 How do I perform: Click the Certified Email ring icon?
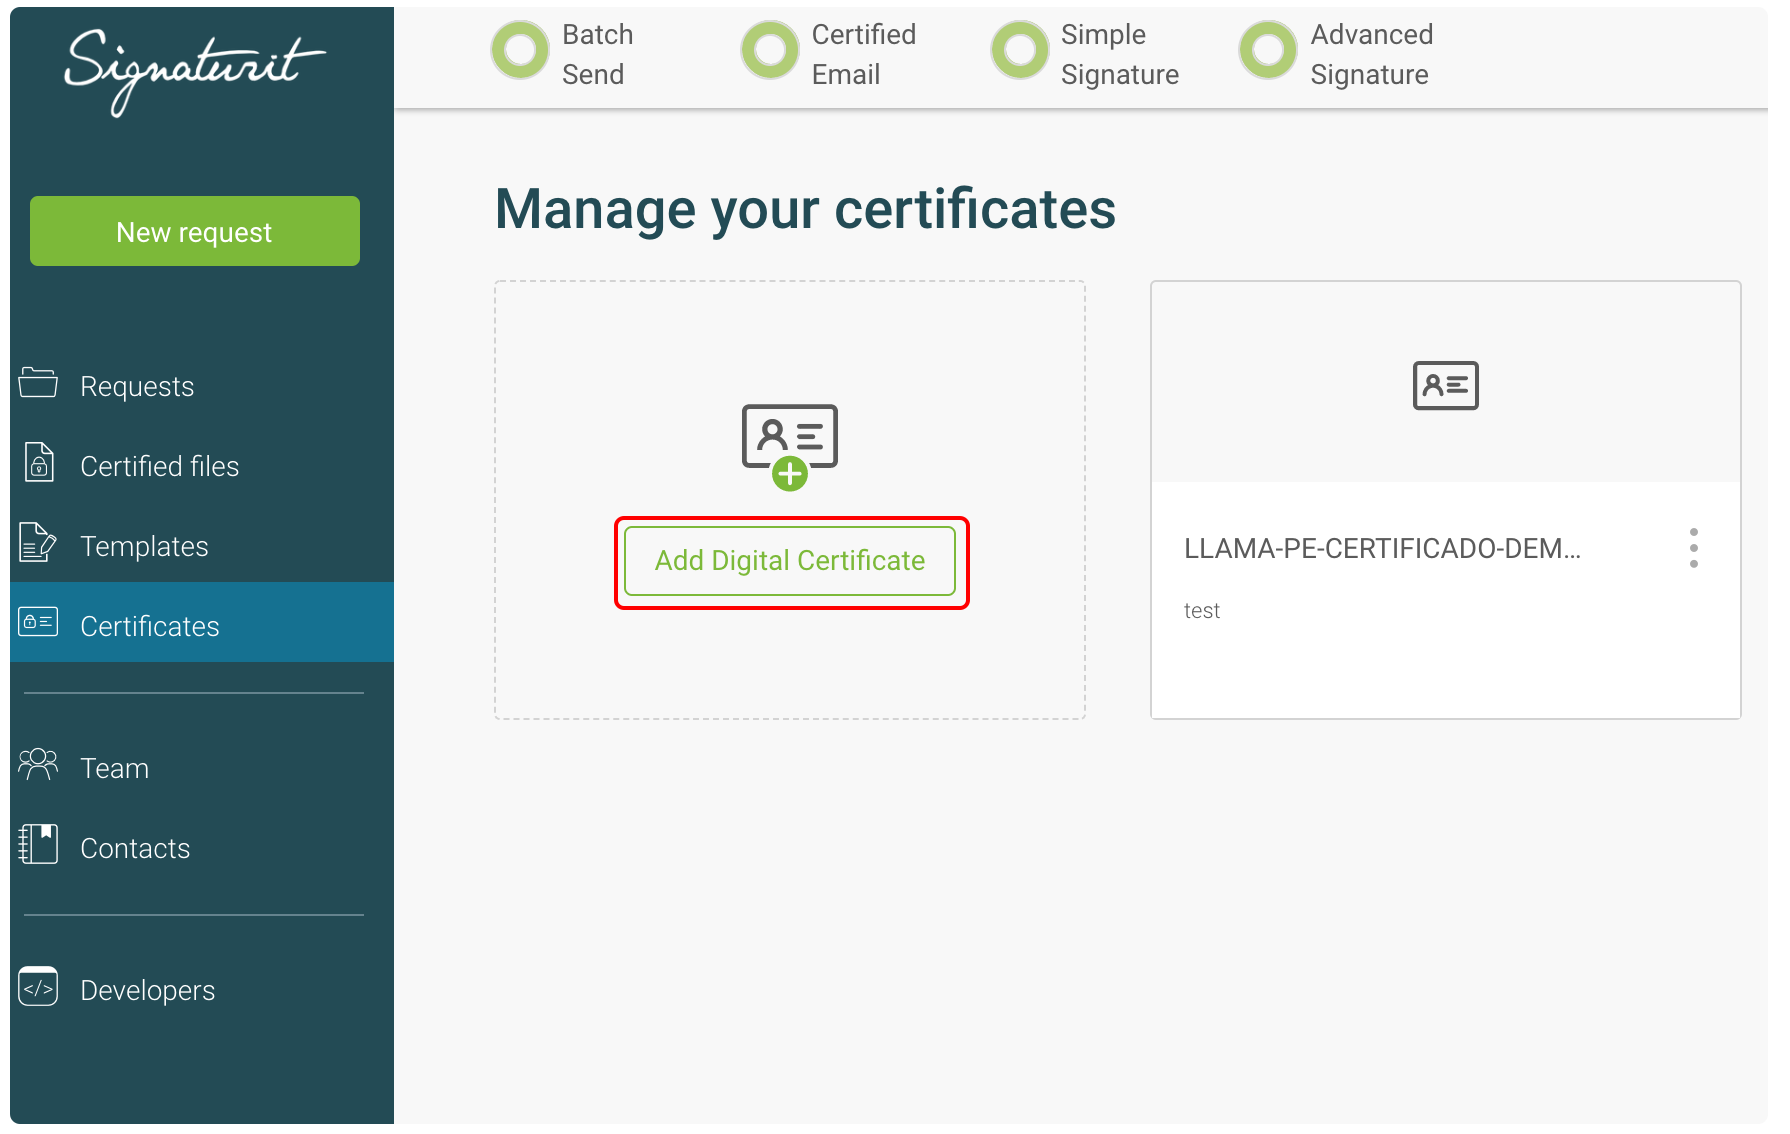click(x=770, y=50)
